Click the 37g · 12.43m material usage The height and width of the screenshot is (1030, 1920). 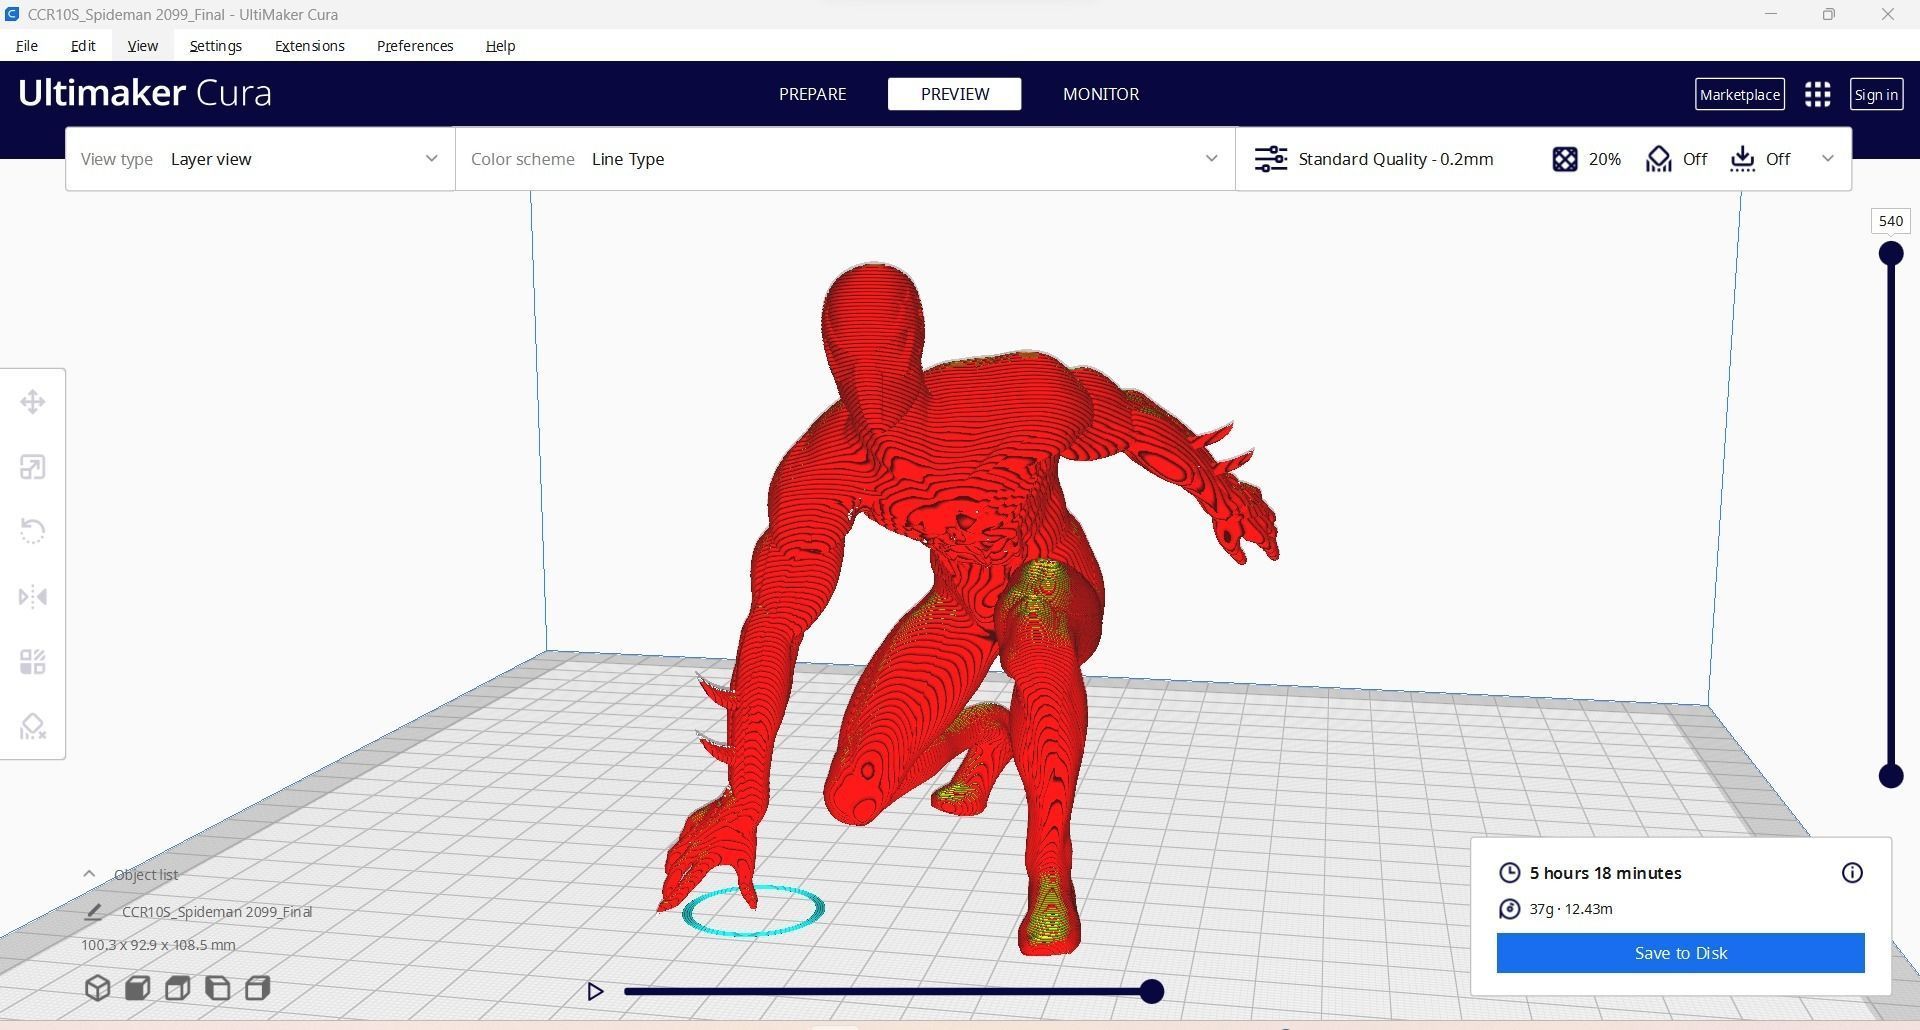[x=1570, y=909]
